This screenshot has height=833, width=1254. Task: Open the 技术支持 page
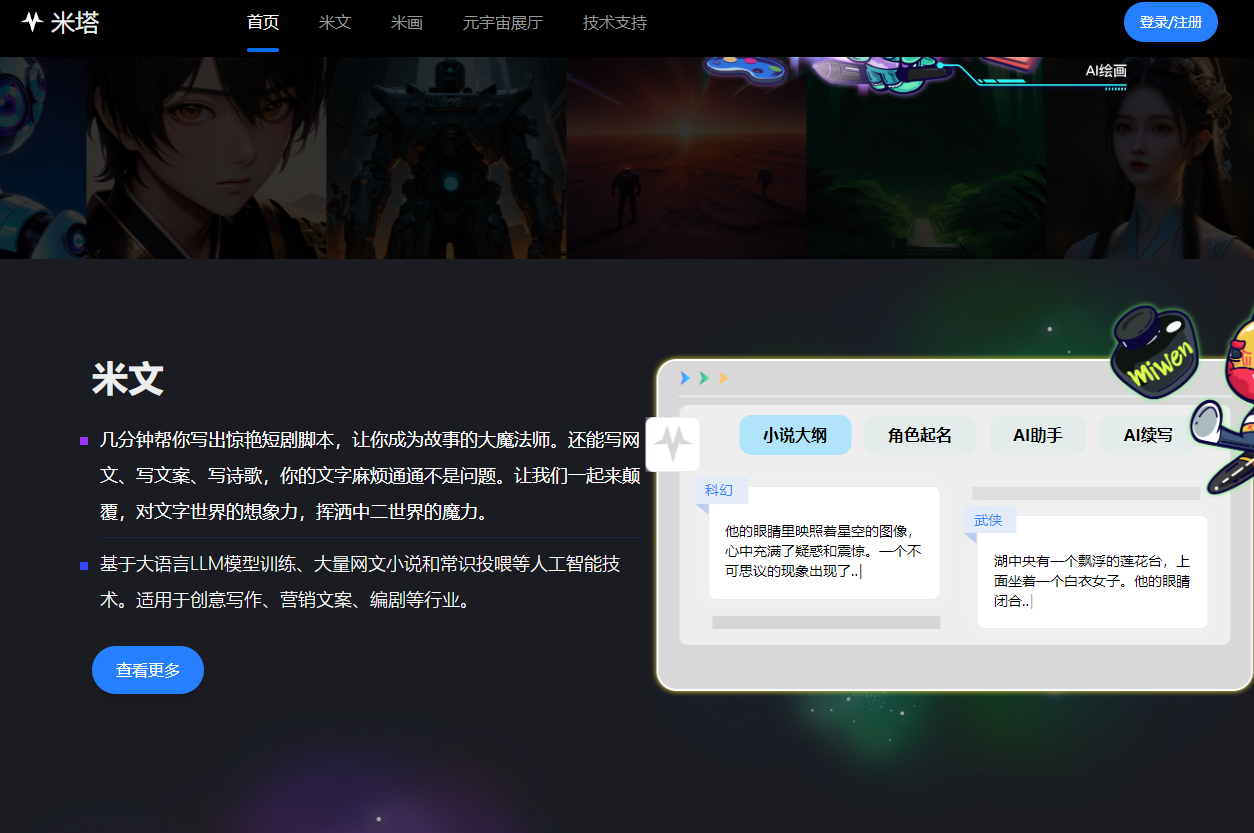(615, 22)
